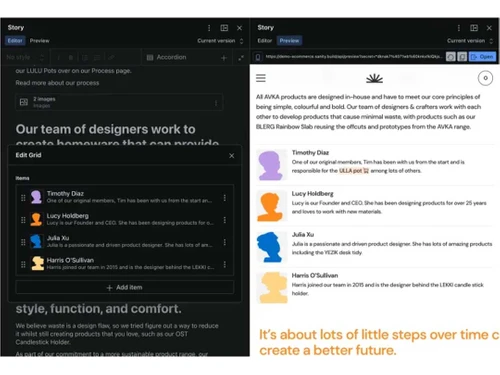Select the highlighted Preview tab in right pane
Viewport: 500px width, 375px height.
(x=289, y=41)
